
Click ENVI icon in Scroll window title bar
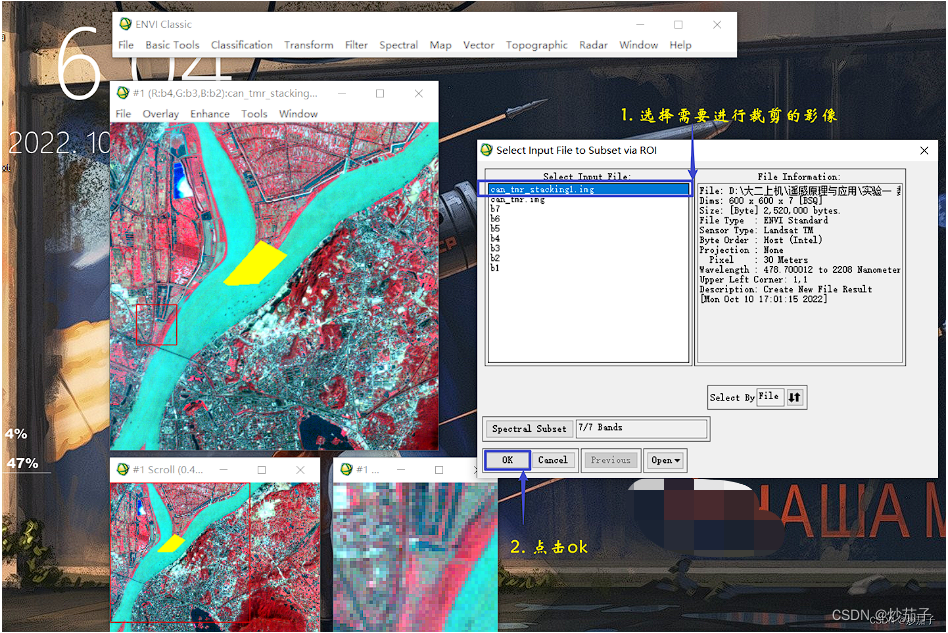[123, 469]
